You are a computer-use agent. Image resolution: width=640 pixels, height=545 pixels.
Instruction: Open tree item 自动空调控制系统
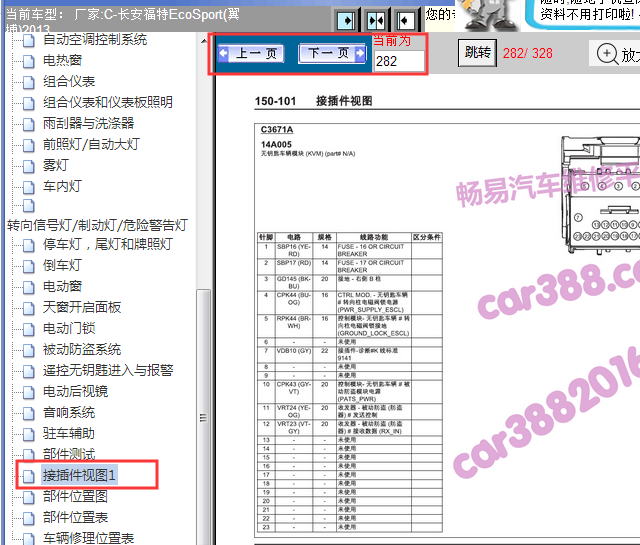tap(95, 40)
